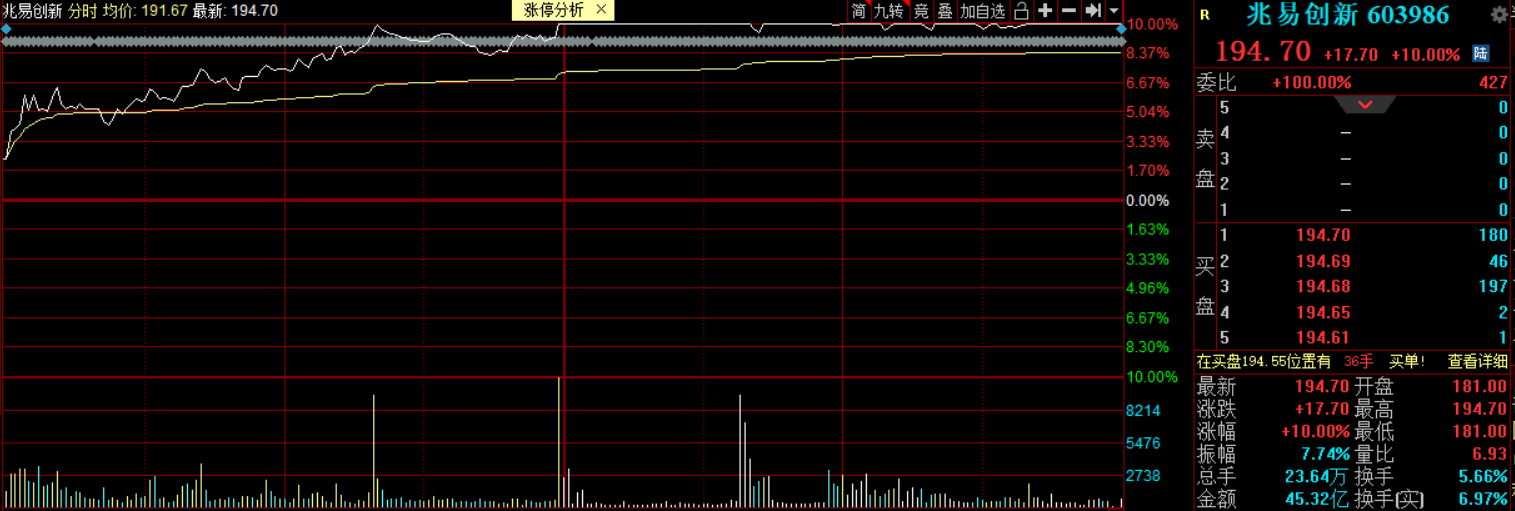Select stock name 兆易创新 603986
The image size is (1515, 511).
tap(1346, 14)
